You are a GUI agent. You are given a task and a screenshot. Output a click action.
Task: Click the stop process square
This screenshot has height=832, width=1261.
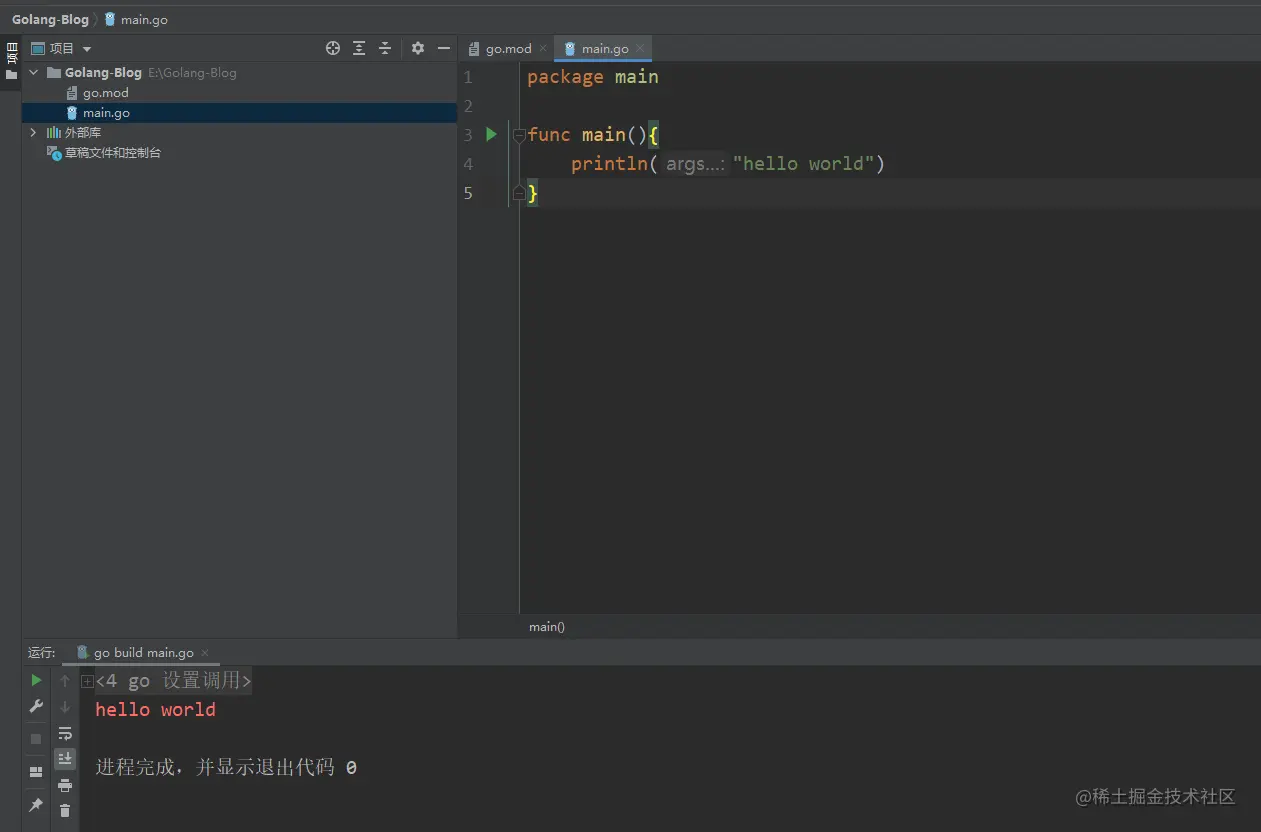(36, 739)
